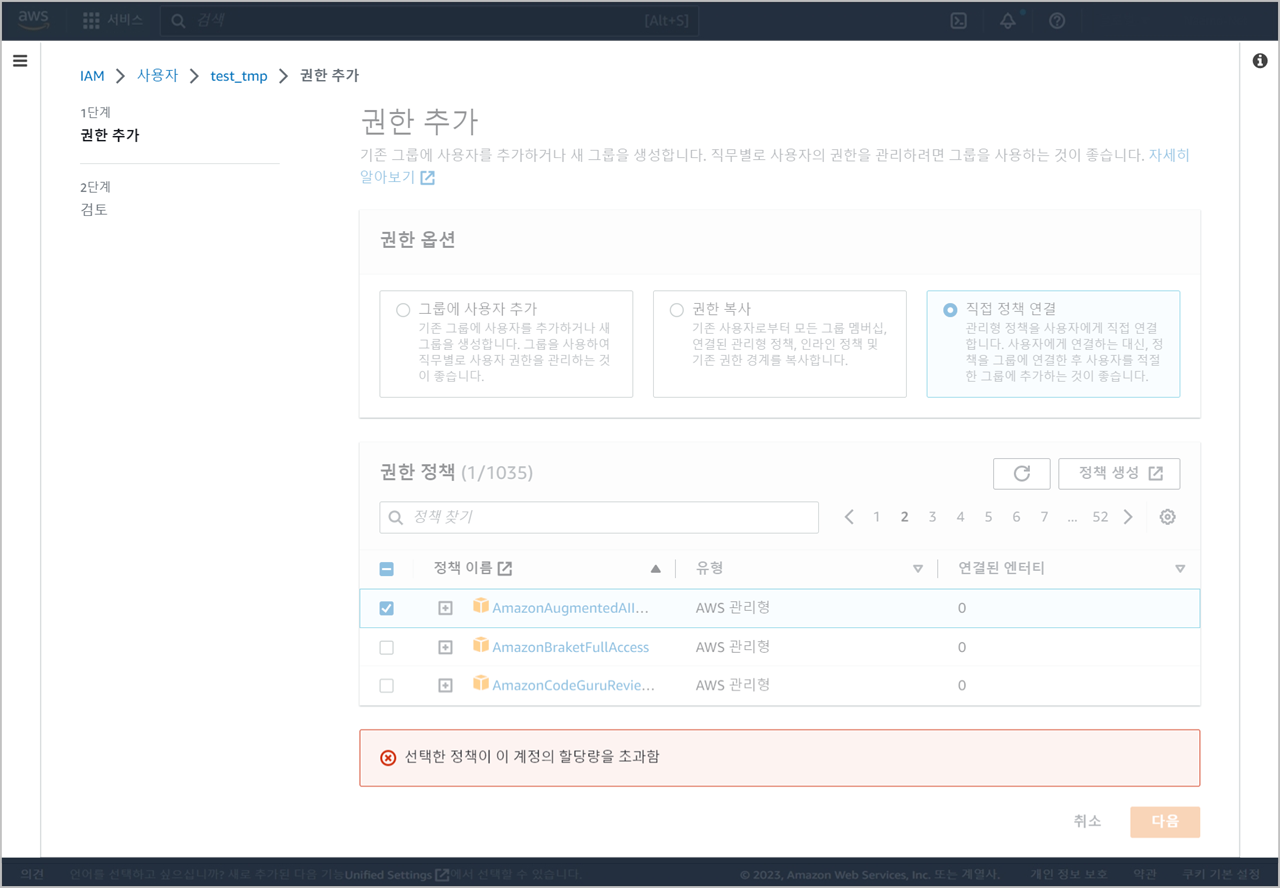This screenshot has width=1280, height=888.
Task: Expand the AmazonBraketFullAccess policy details
Action: tap(446, 647)
